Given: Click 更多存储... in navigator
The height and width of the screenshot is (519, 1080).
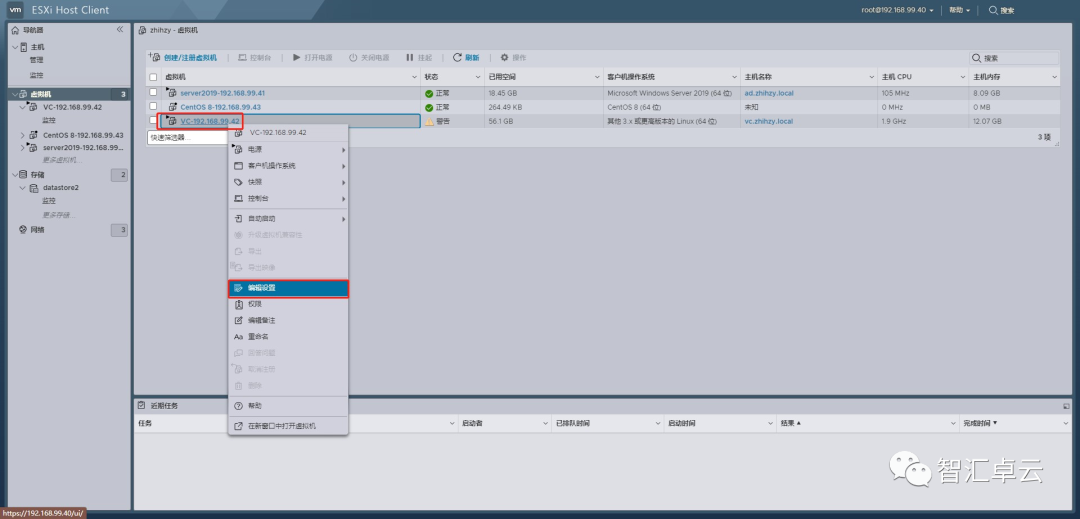Looking at the screenshot, I should coord(59,215).
